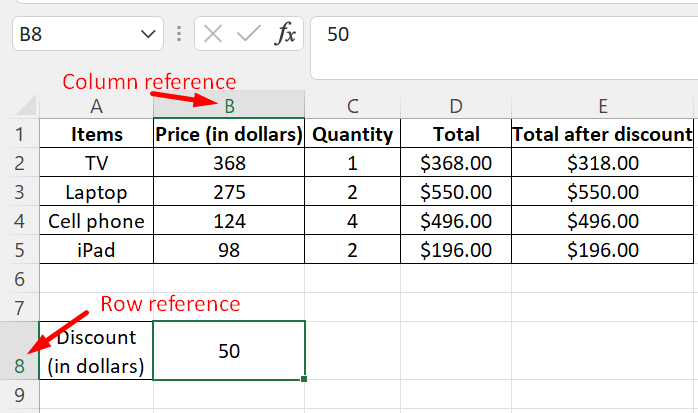Screen dimensions: 698x413
Task: Select column B header
Action: pos(229,106)
